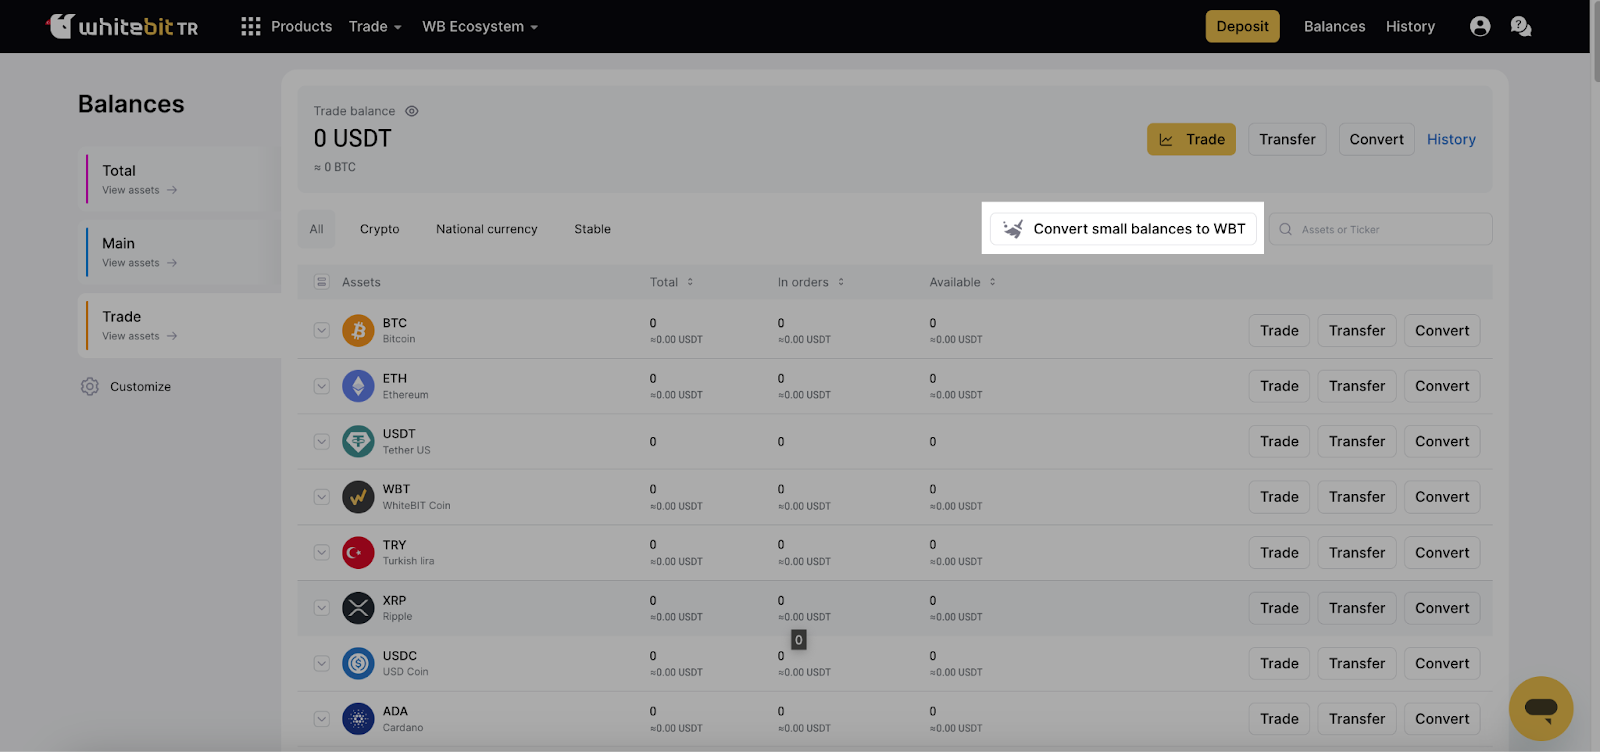Open the Products grid icon
This screenshot has height=752, width=1600.
click(x=251, y=26)
